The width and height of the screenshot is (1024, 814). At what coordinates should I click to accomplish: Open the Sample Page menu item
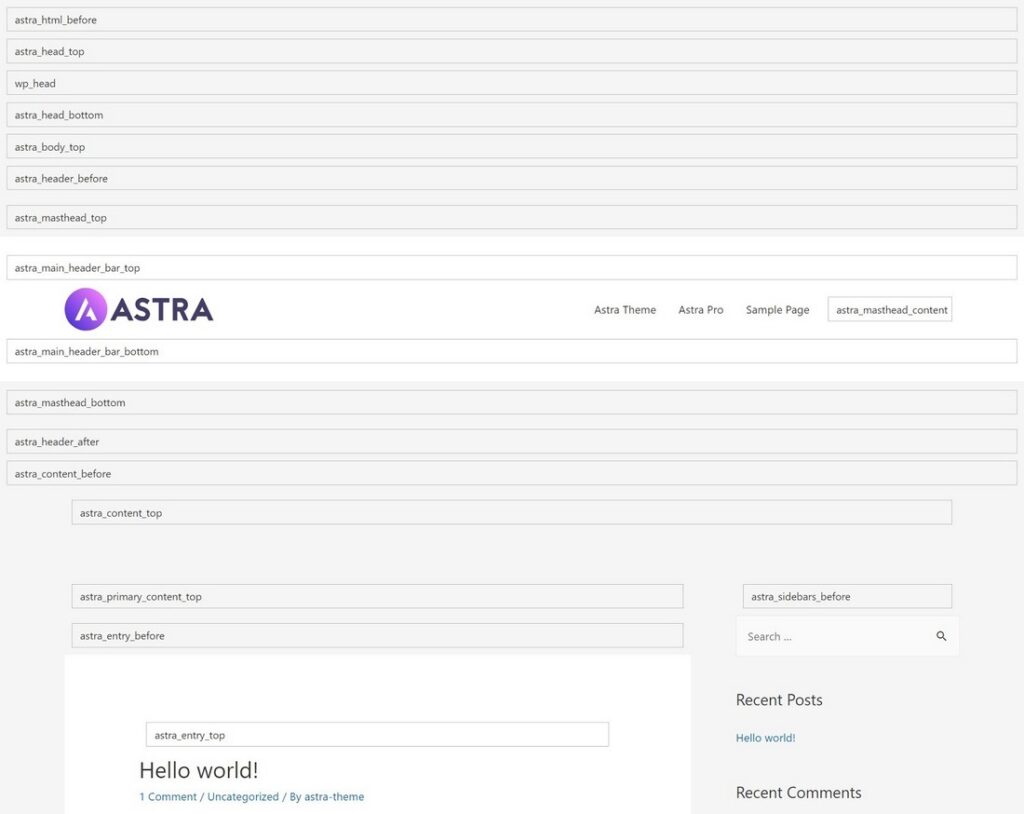(x=777, y=310)
